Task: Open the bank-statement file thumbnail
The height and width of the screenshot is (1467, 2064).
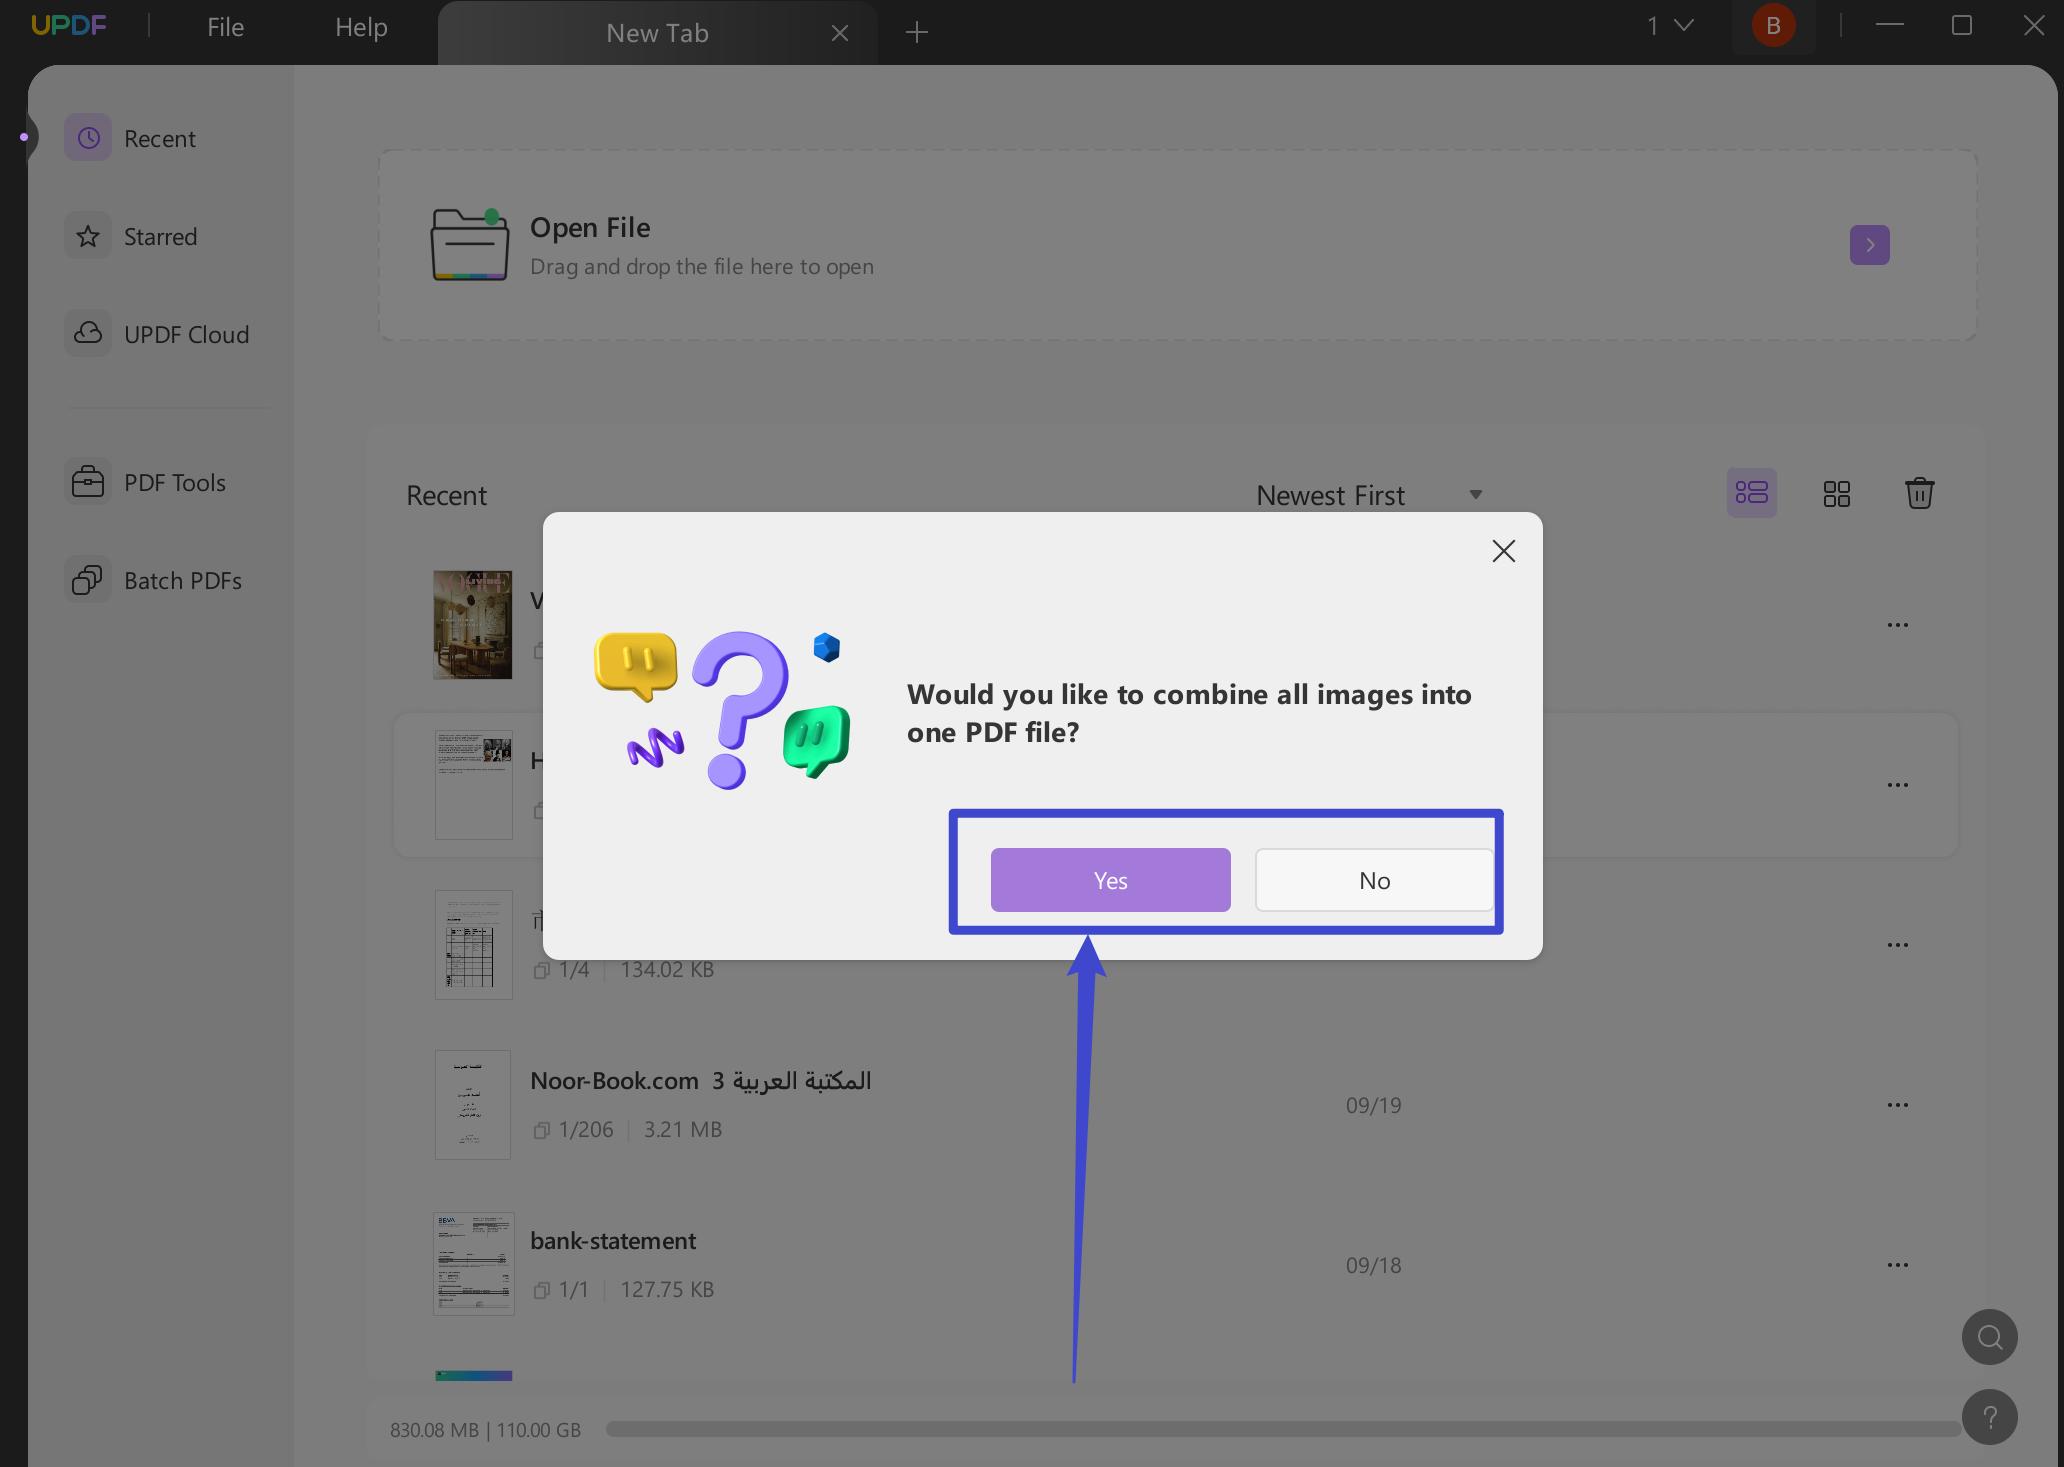Action: click(x=473, y=1263)
